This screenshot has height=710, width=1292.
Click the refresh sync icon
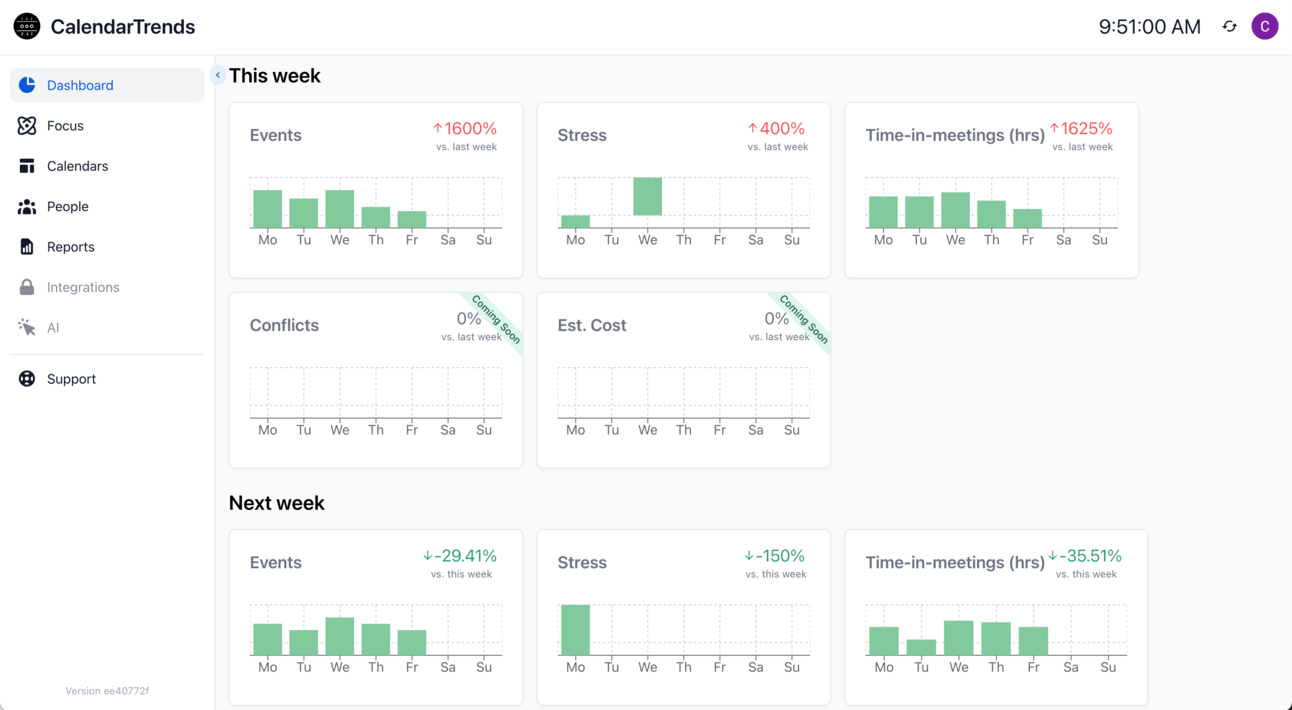(x=1230, y=27)
